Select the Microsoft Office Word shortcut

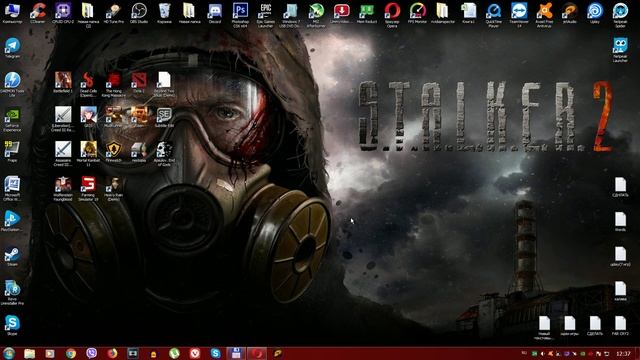click(12, 189)
